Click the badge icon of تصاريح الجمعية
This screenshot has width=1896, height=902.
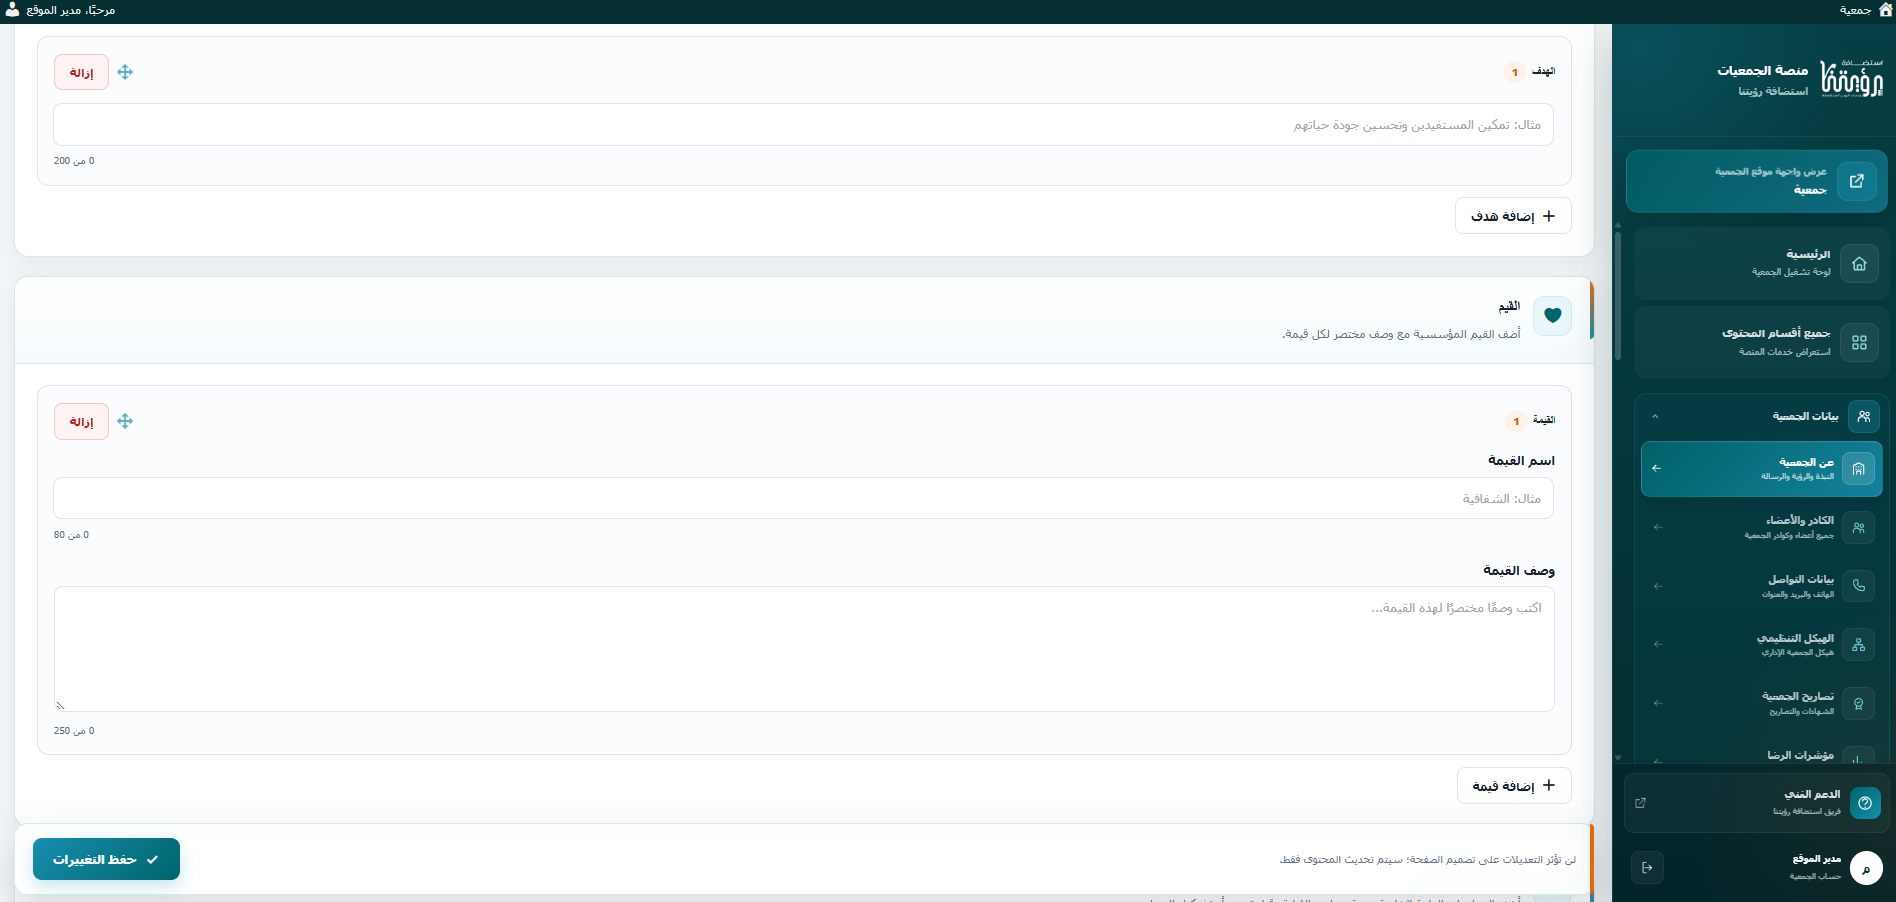(x=1858, y=704)
